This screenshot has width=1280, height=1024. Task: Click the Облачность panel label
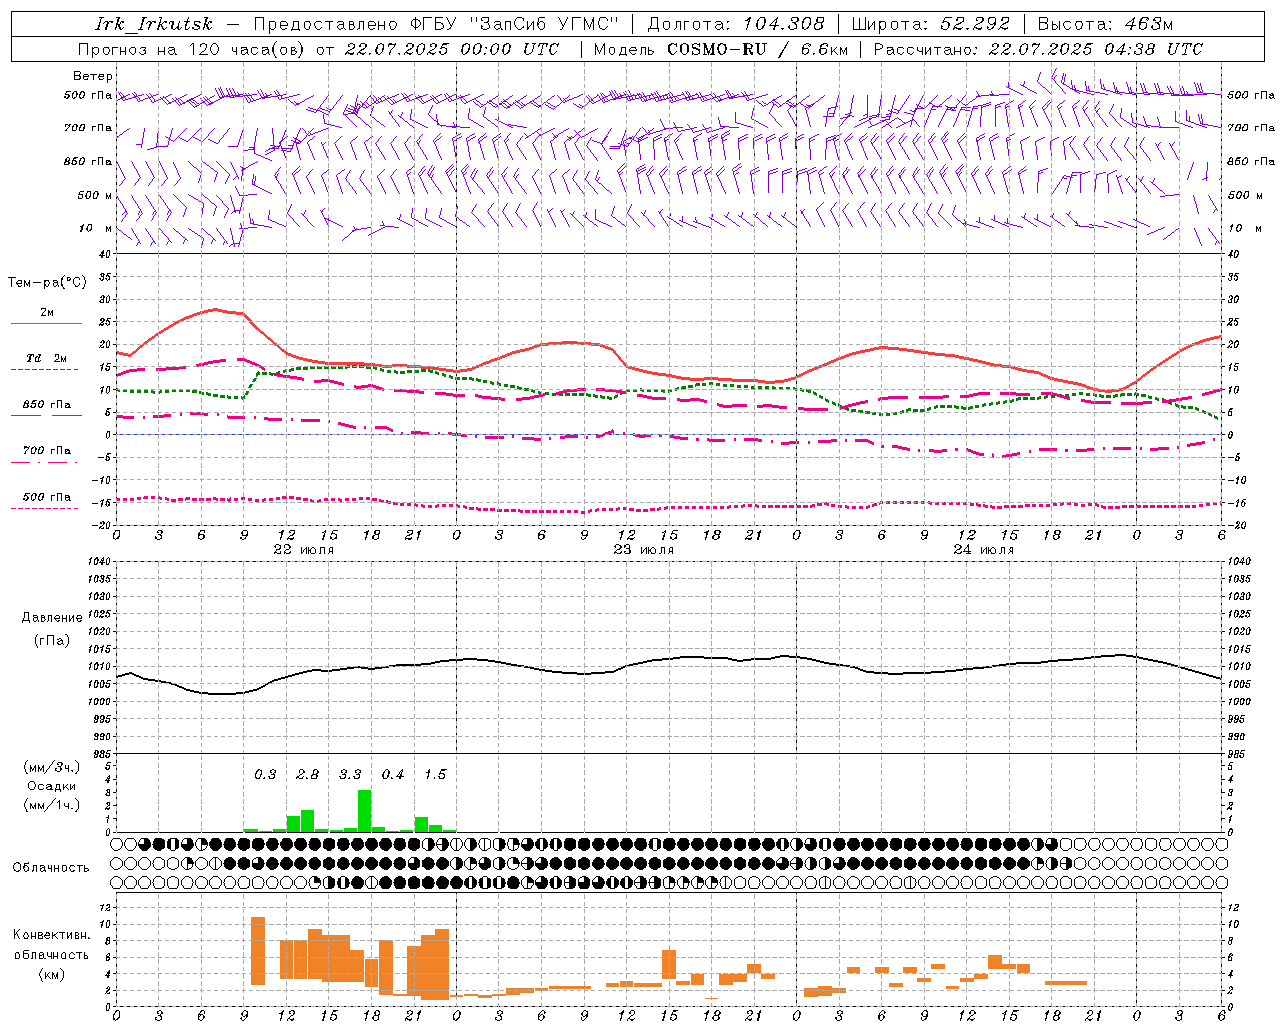click(51, 867)
